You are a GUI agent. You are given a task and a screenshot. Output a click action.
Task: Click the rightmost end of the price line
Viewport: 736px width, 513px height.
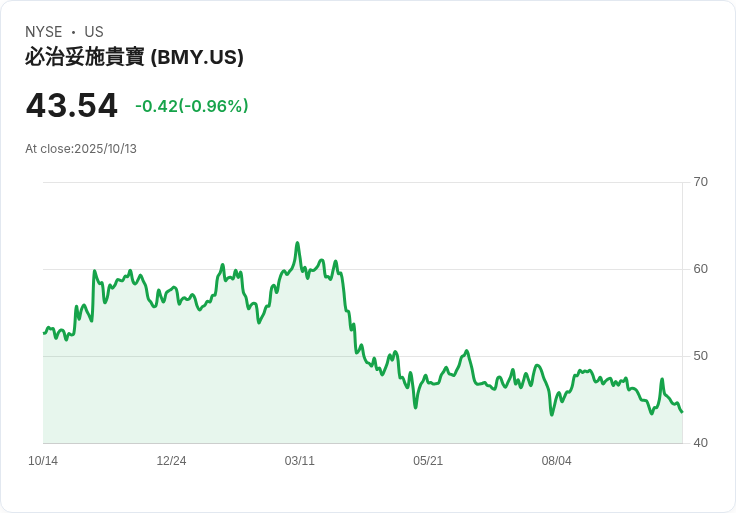pos(681,412)
